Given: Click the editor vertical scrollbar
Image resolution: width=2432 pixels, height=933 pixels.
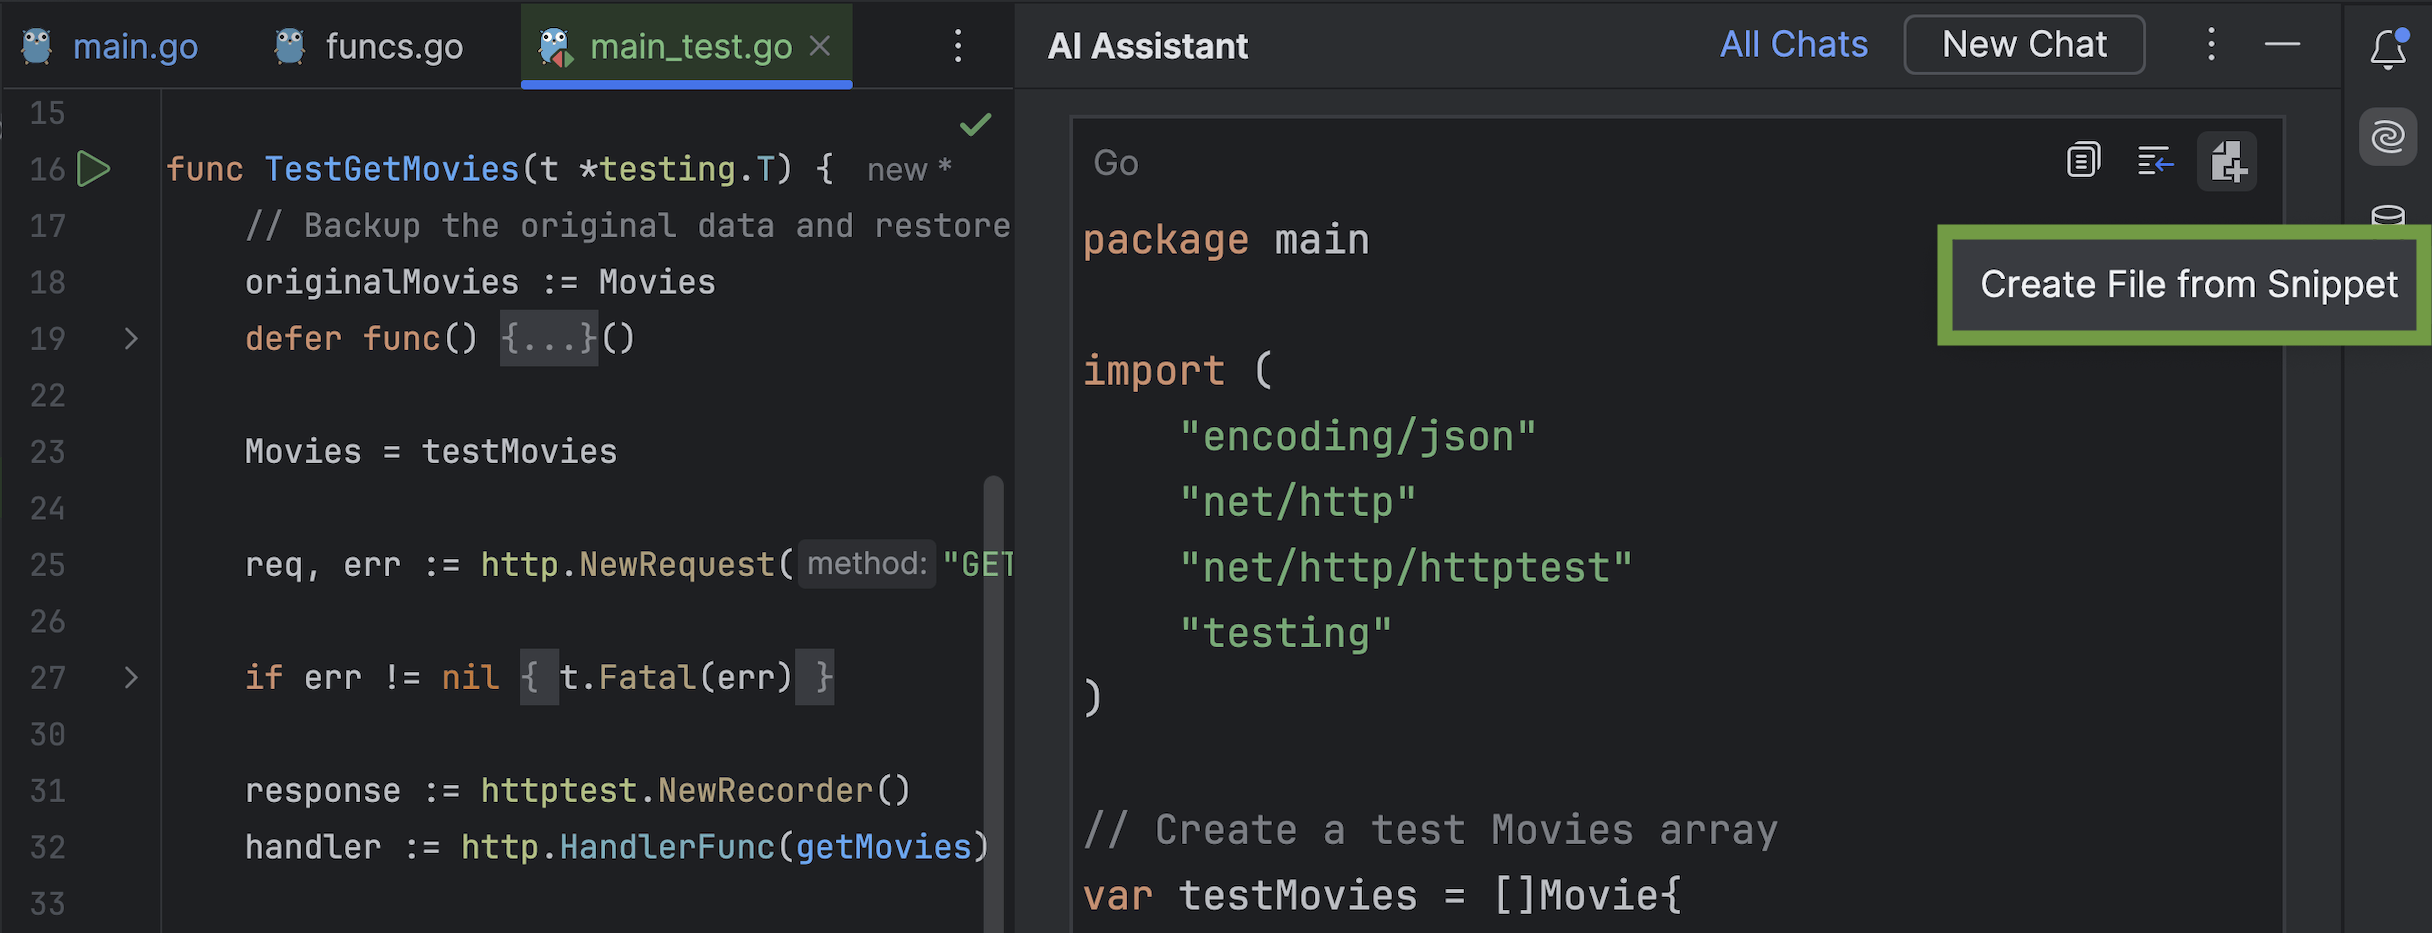Looking at the screenshot, I should [993, 700].
